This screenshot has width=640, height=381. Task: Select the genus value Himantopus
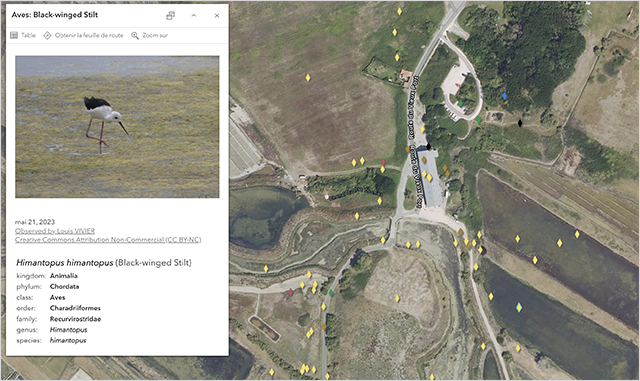point(69,330)
